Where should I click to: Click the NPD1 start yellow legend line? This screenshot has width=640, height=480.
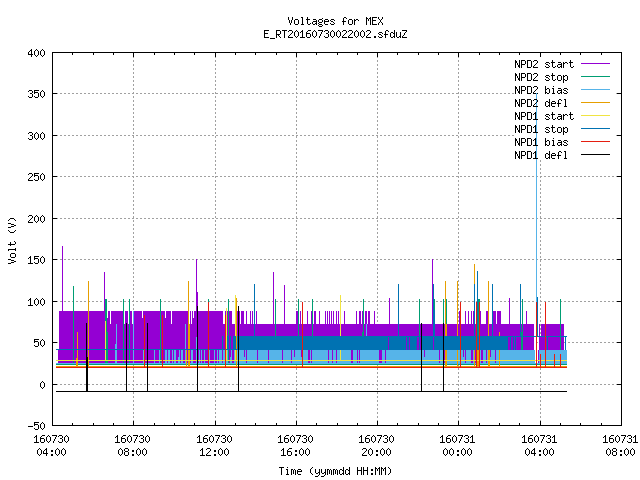(x=595, y=116)
